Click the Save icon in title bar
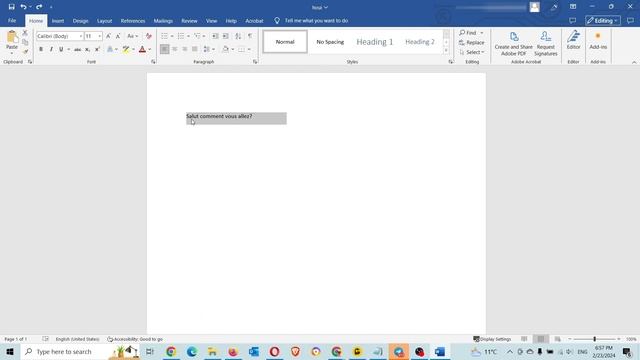The width and height of the screenshot is (640, 360). 11,7
